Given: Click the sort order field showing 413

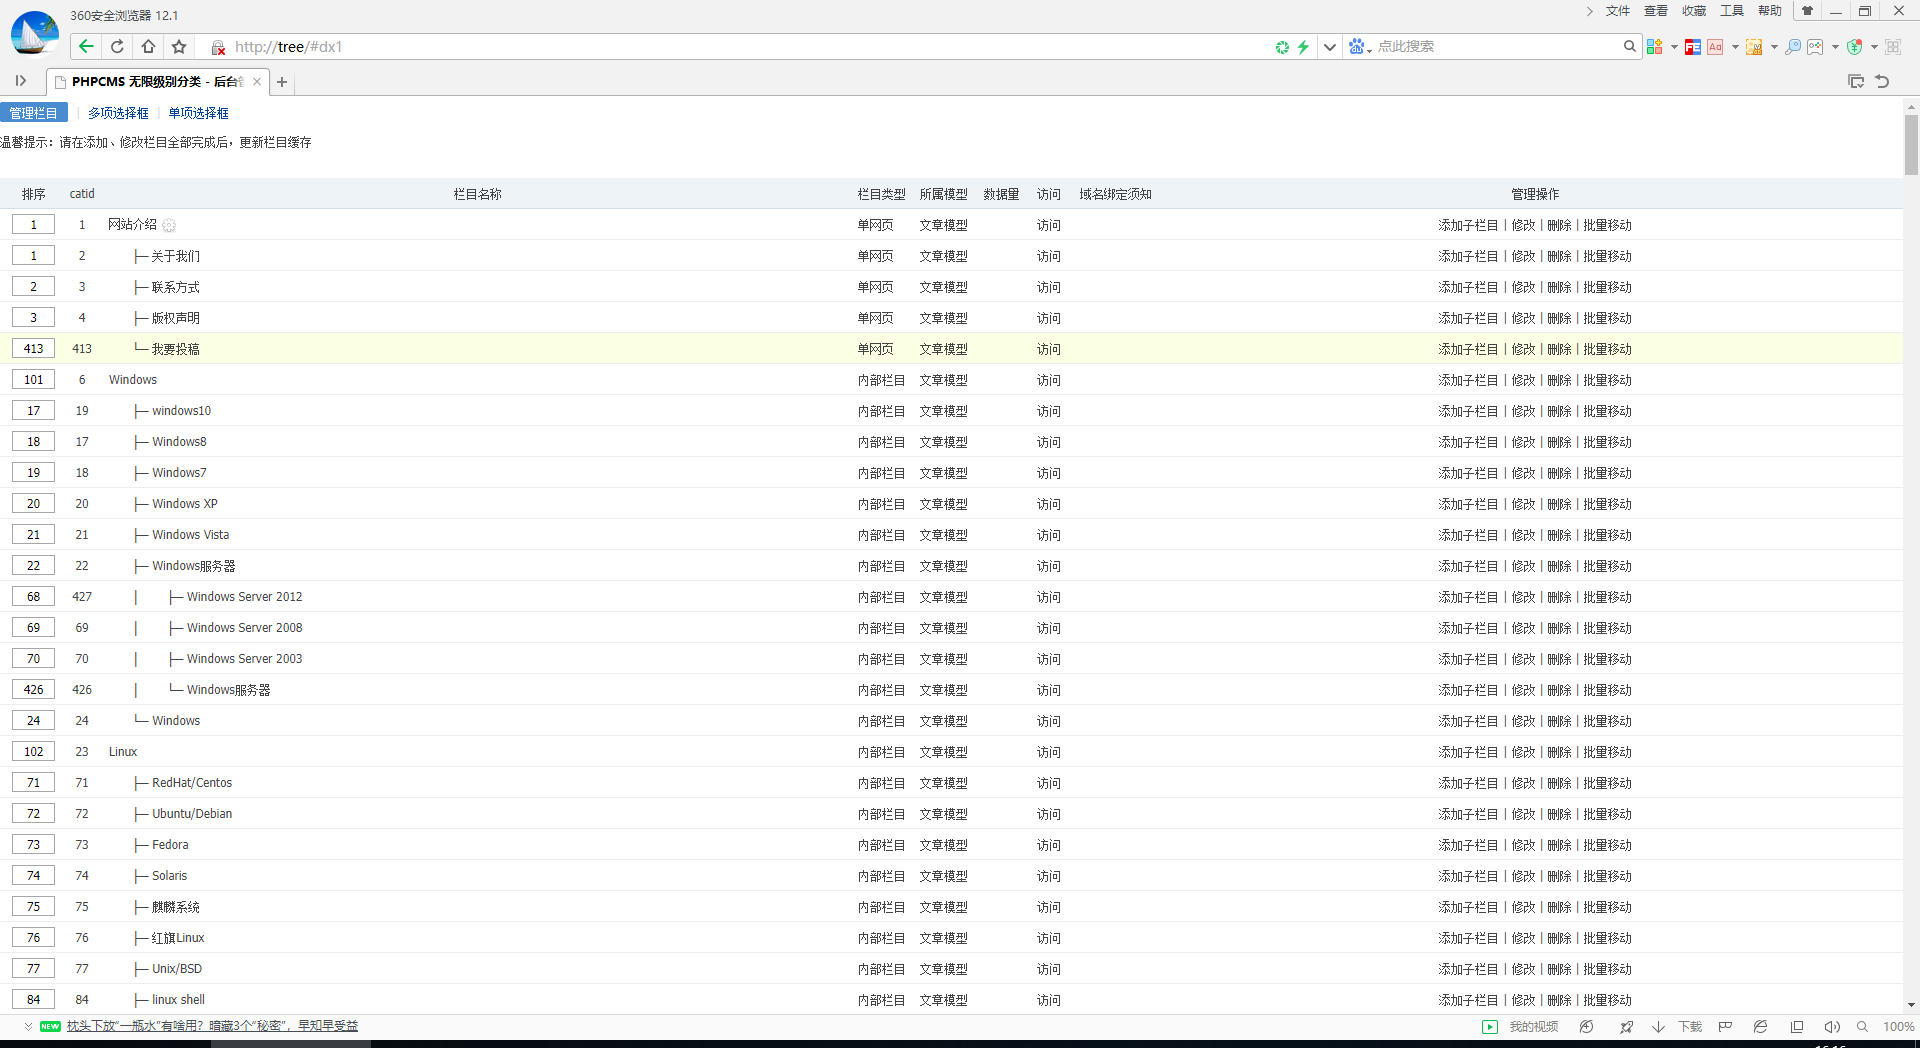Looking at the screenshot, I should coord(33,349).
